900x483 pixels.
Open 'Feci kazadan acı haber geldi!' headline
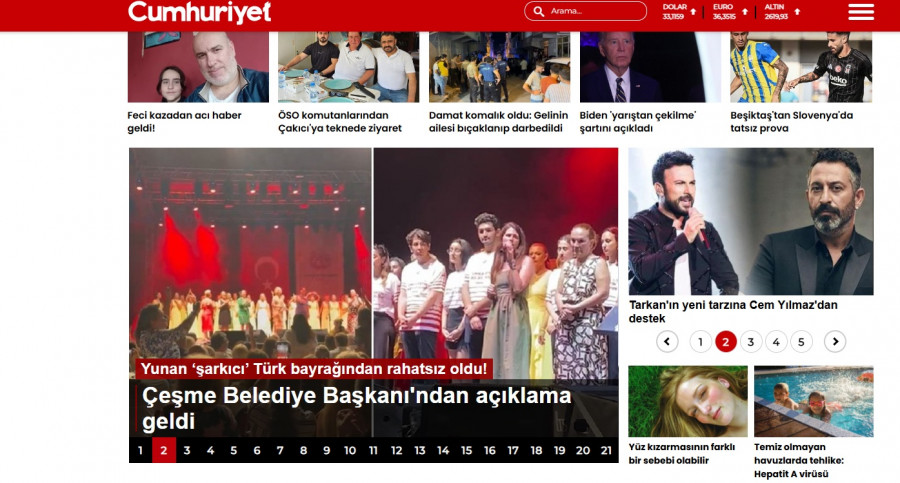[x=184, y=122]
